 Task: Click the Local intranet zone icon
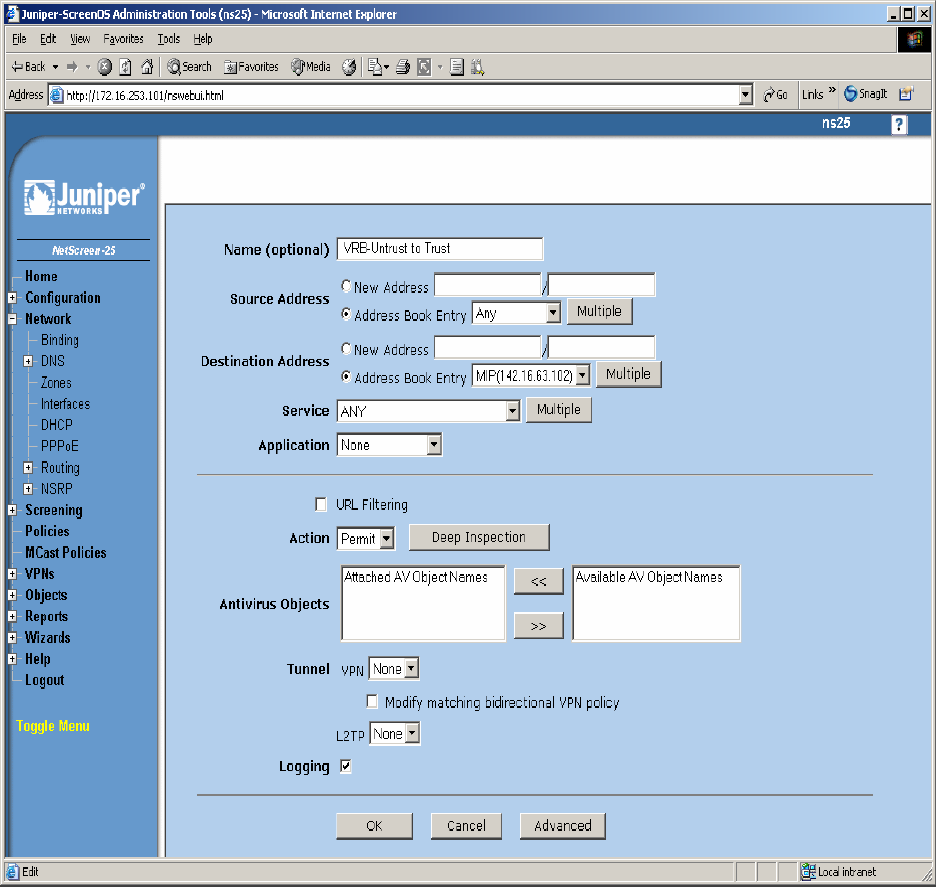tap(808, 871)
